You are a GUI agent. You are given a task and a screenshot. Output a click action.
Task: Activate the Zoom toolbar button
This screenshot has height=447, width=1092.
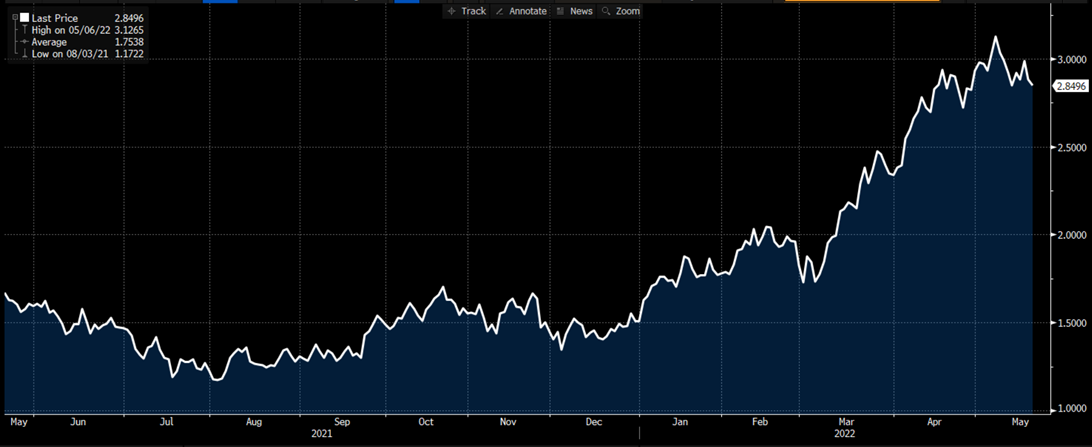(x=627, y=11)
